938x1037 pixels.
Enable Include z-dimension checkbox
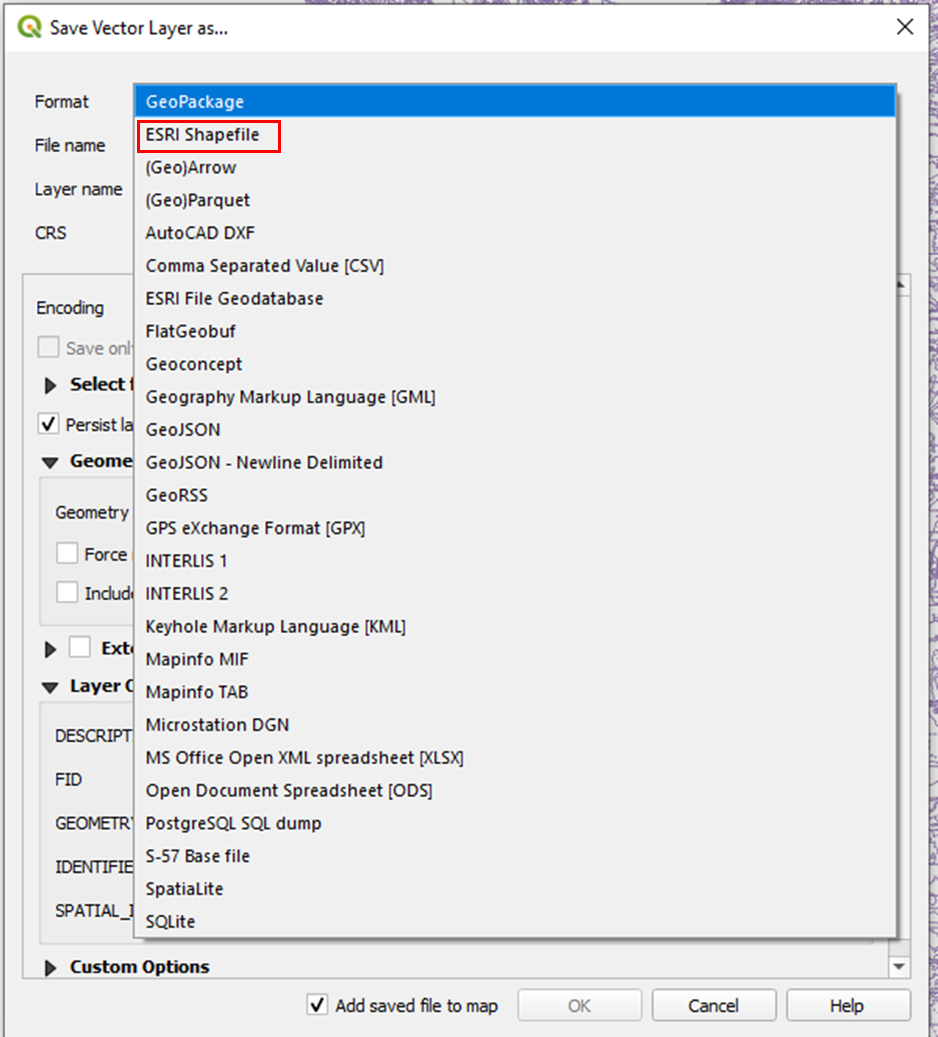pyautogui.click(x=67, y=593)
